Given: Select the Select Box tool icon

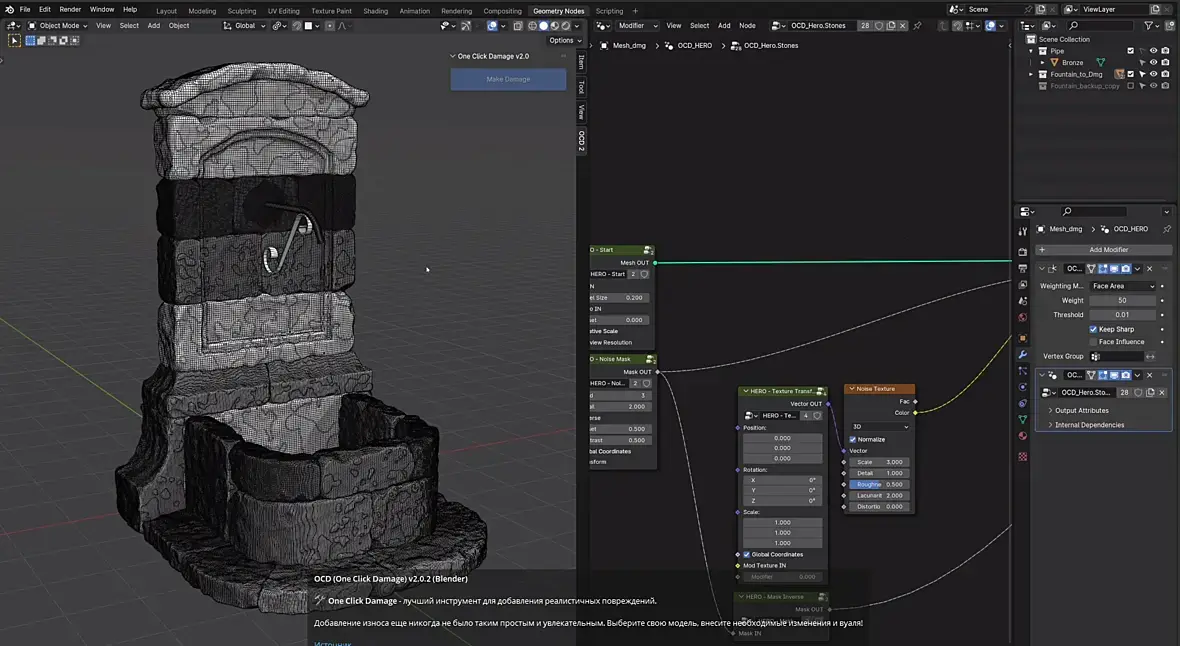Looking at the screenshot, I should click(14, 41).
